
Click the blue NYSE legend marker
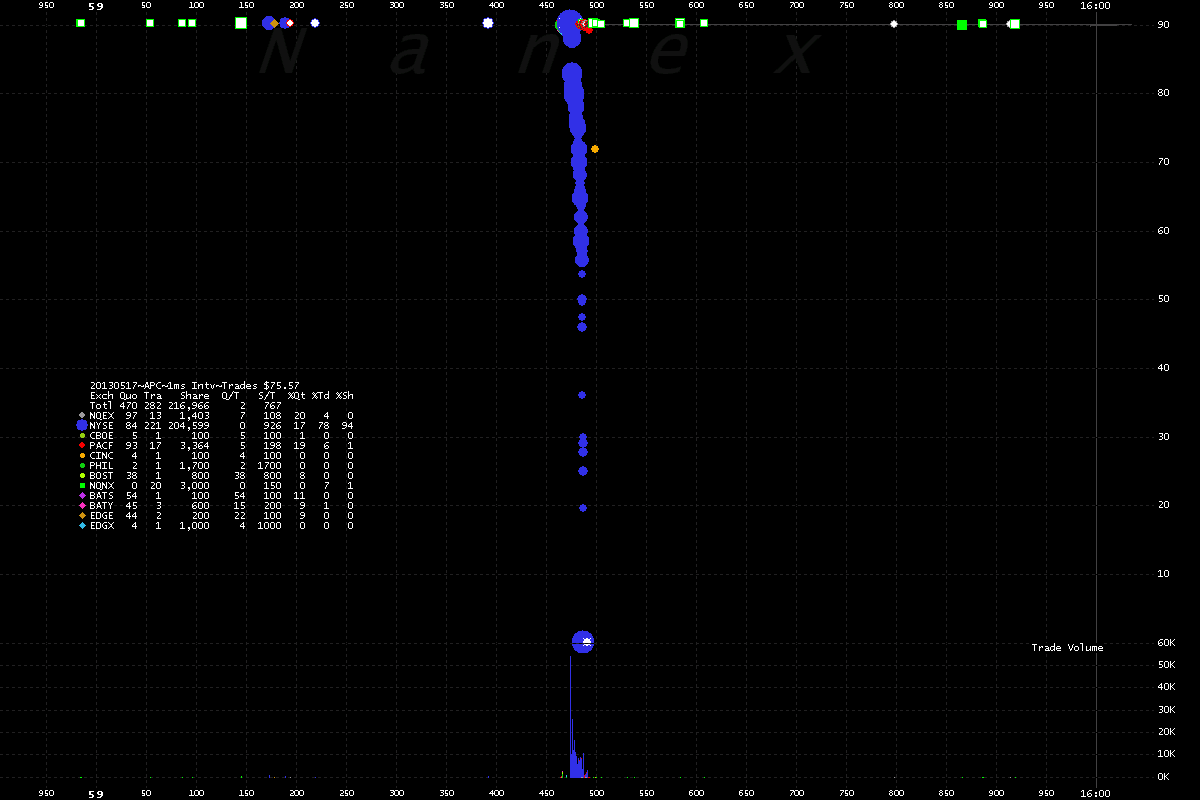tap(82, 425)
